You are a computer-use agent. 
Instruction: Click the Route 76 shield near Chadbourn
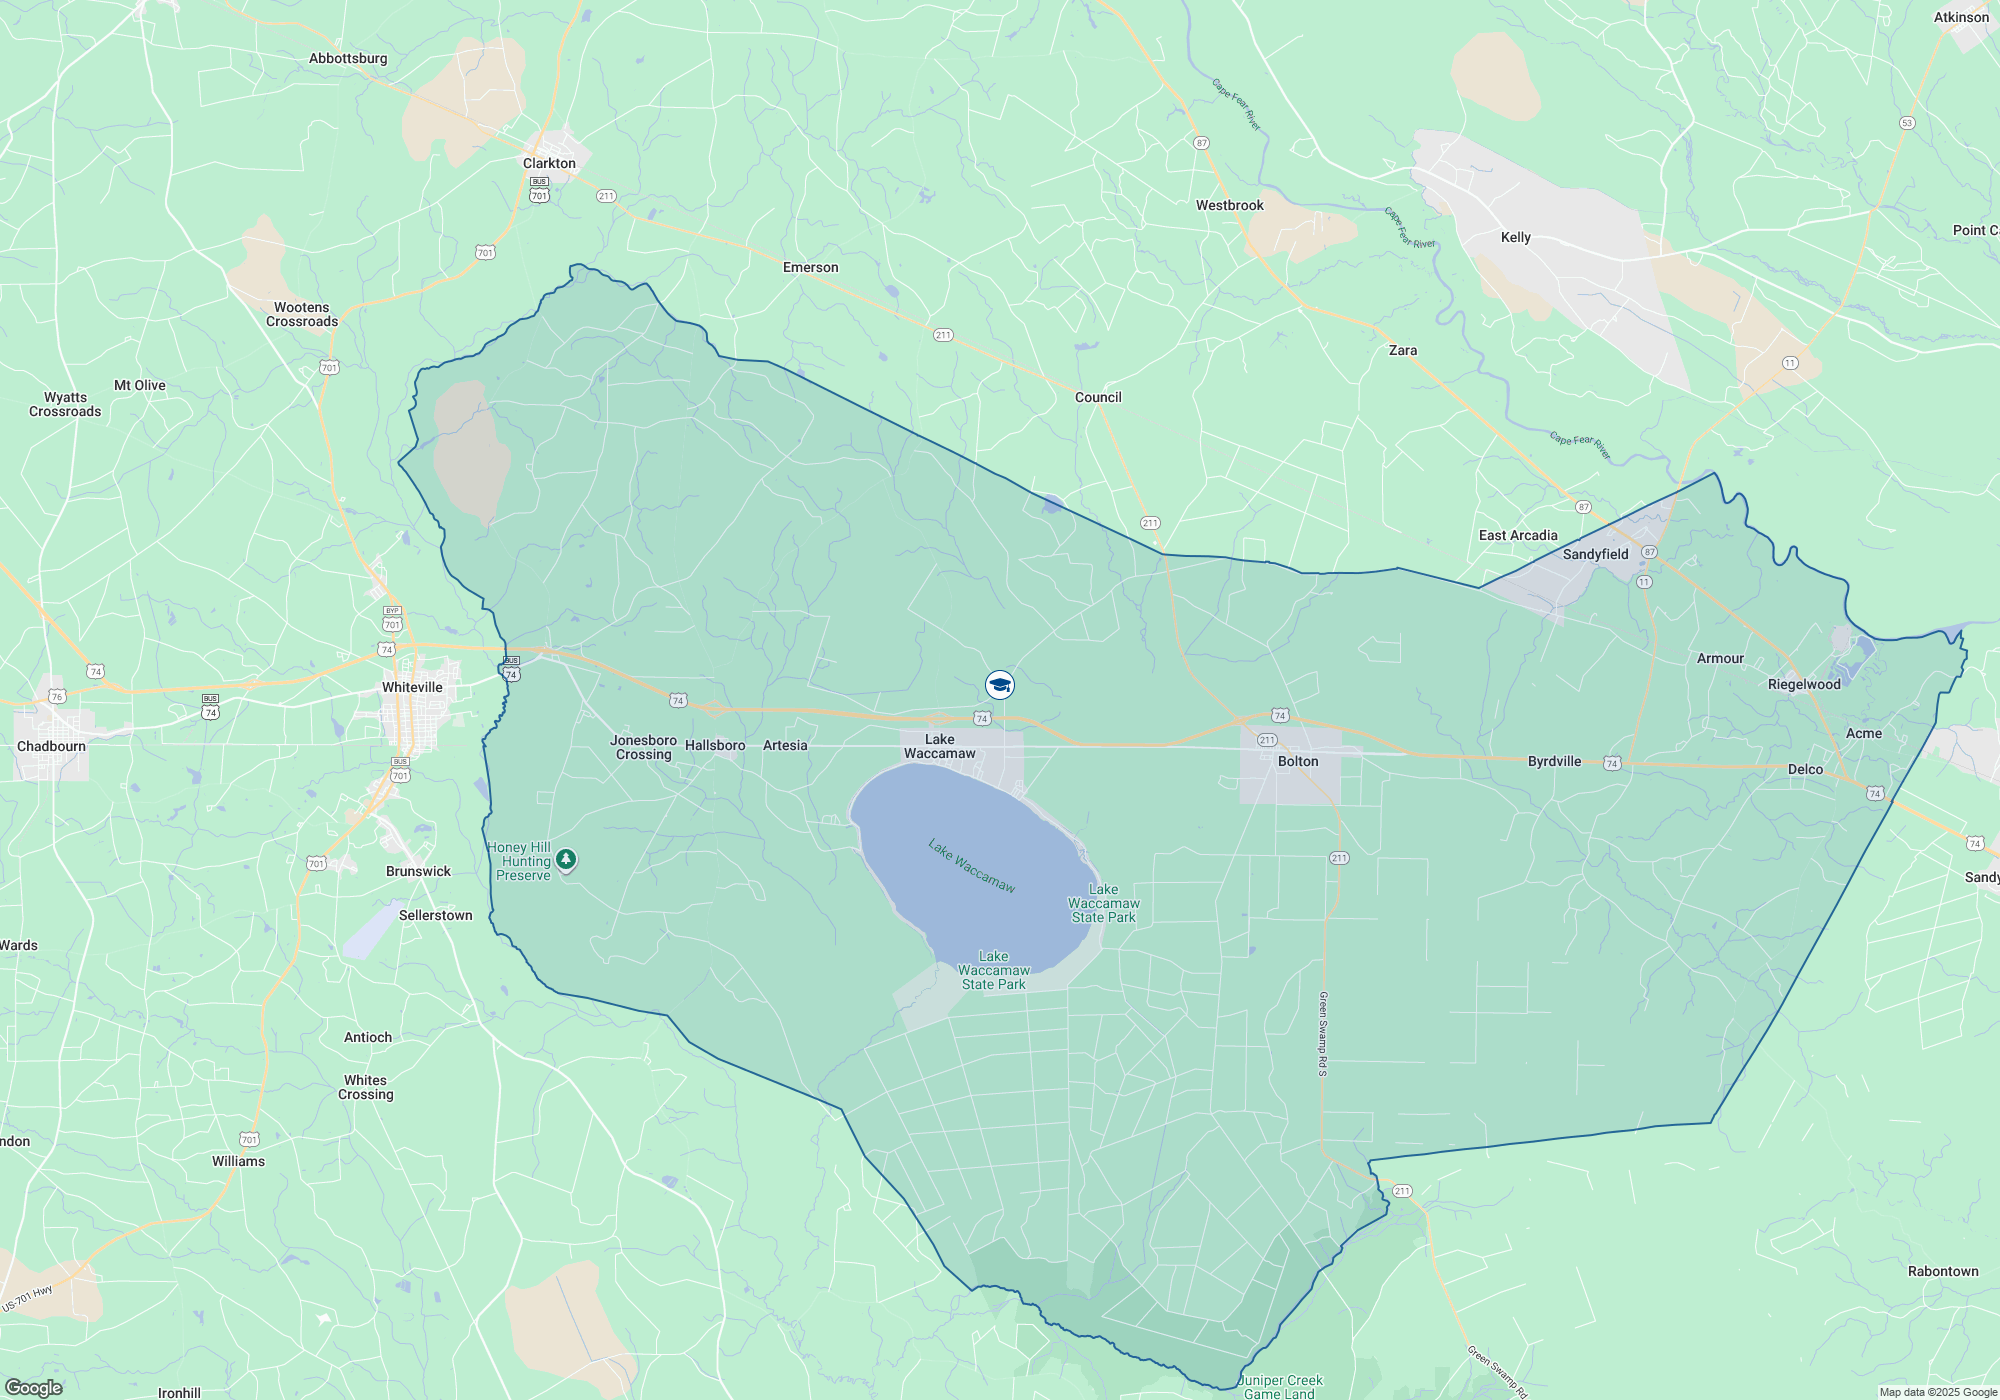57,696
